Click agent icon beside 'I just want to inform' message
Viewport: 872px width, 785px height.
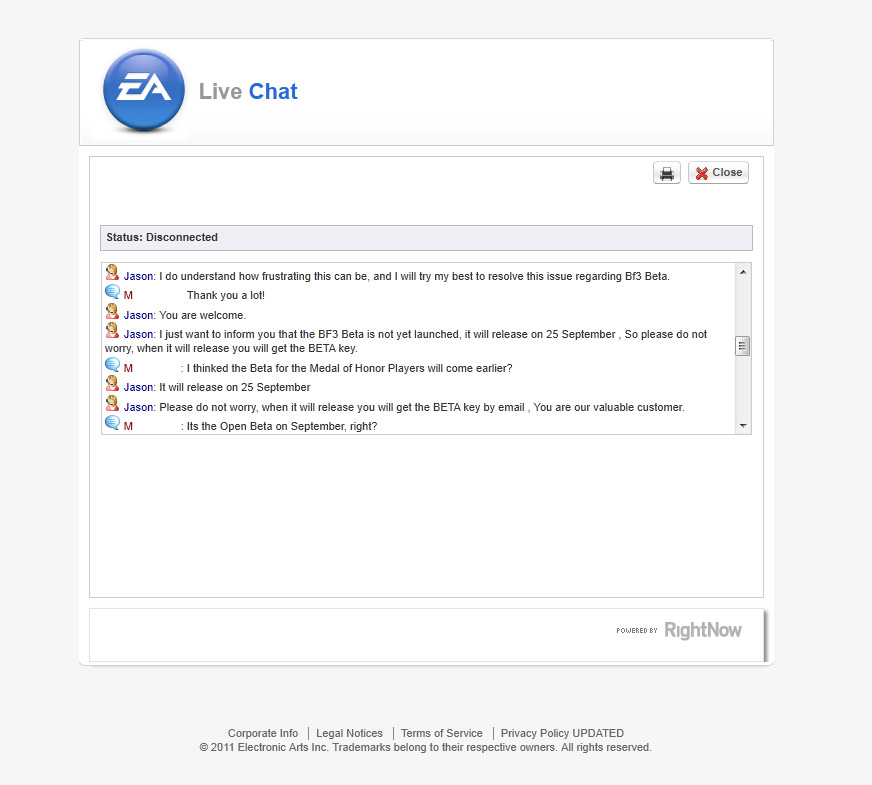click(x=112, y=330)
